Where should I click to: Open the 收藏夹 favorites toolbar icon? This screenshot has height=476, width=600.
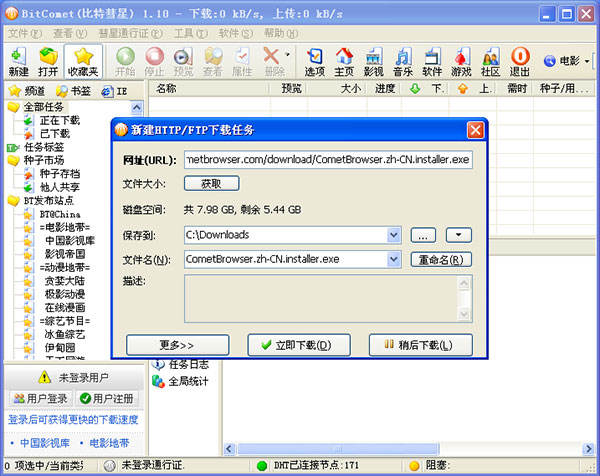pos(83,61)
